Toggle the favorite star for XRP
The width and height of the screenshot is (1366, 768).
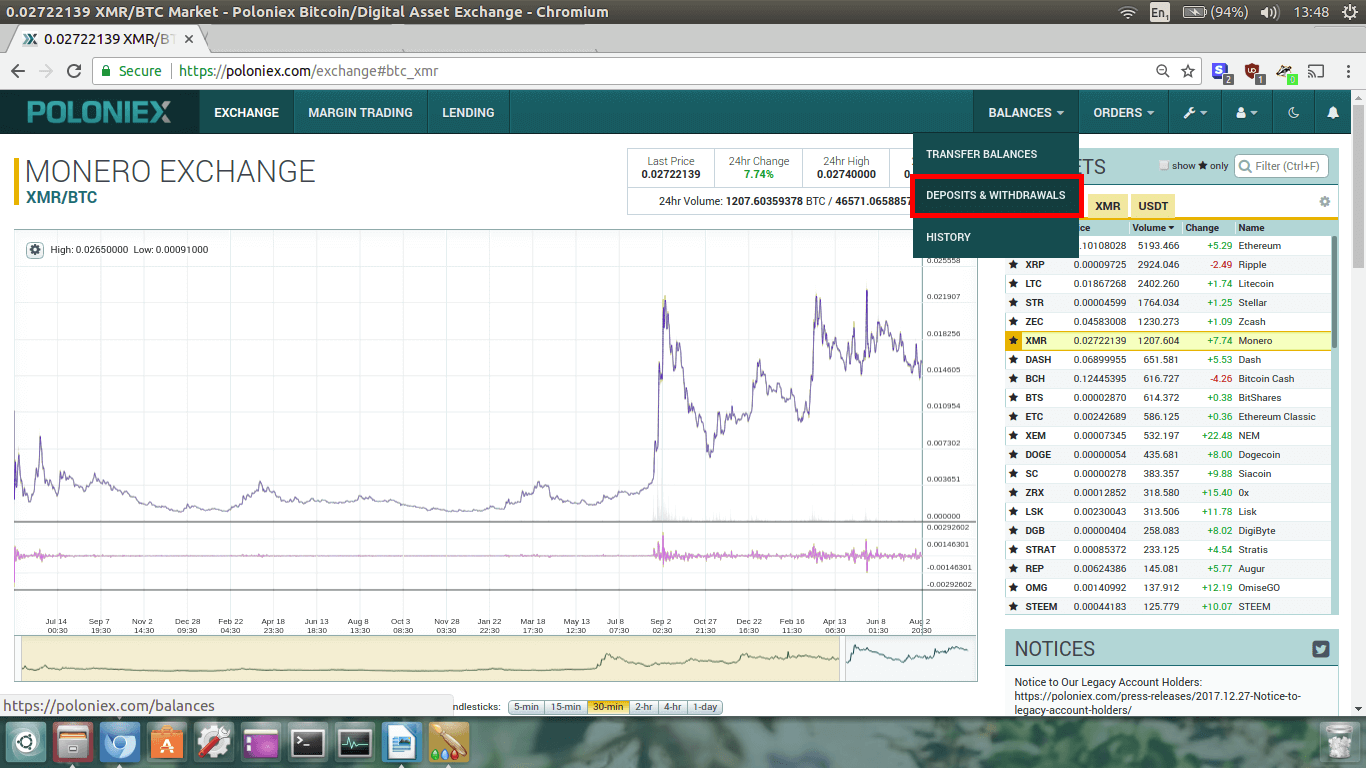[1013, 265]
